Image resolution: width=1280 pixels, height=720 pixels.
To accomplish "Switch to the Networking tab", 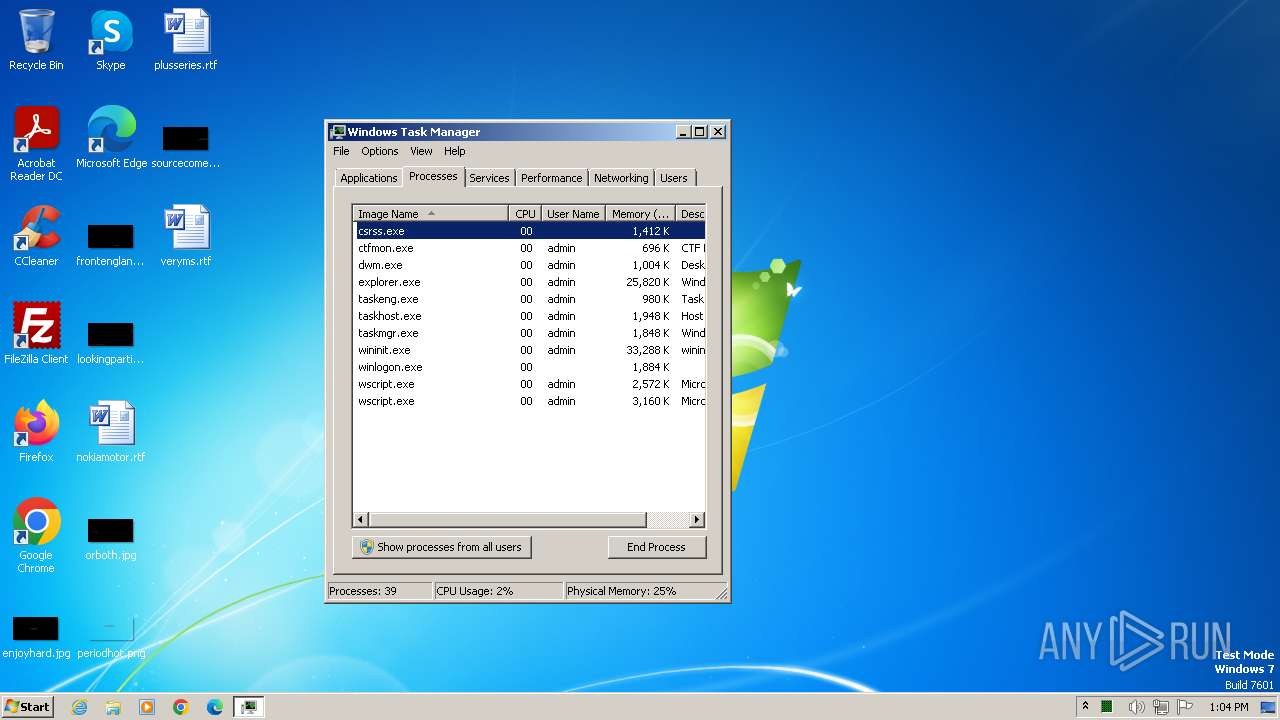I will point(621,178).
